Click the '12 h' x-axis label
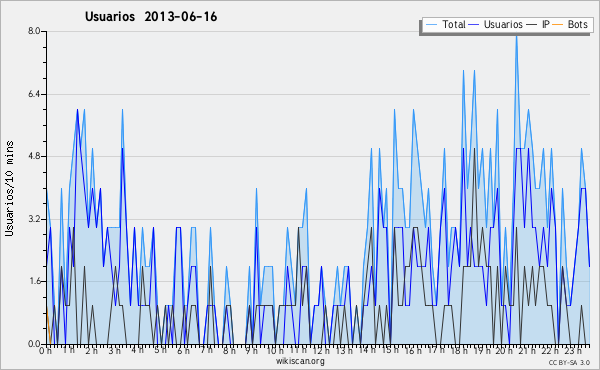 pos(321,350)
